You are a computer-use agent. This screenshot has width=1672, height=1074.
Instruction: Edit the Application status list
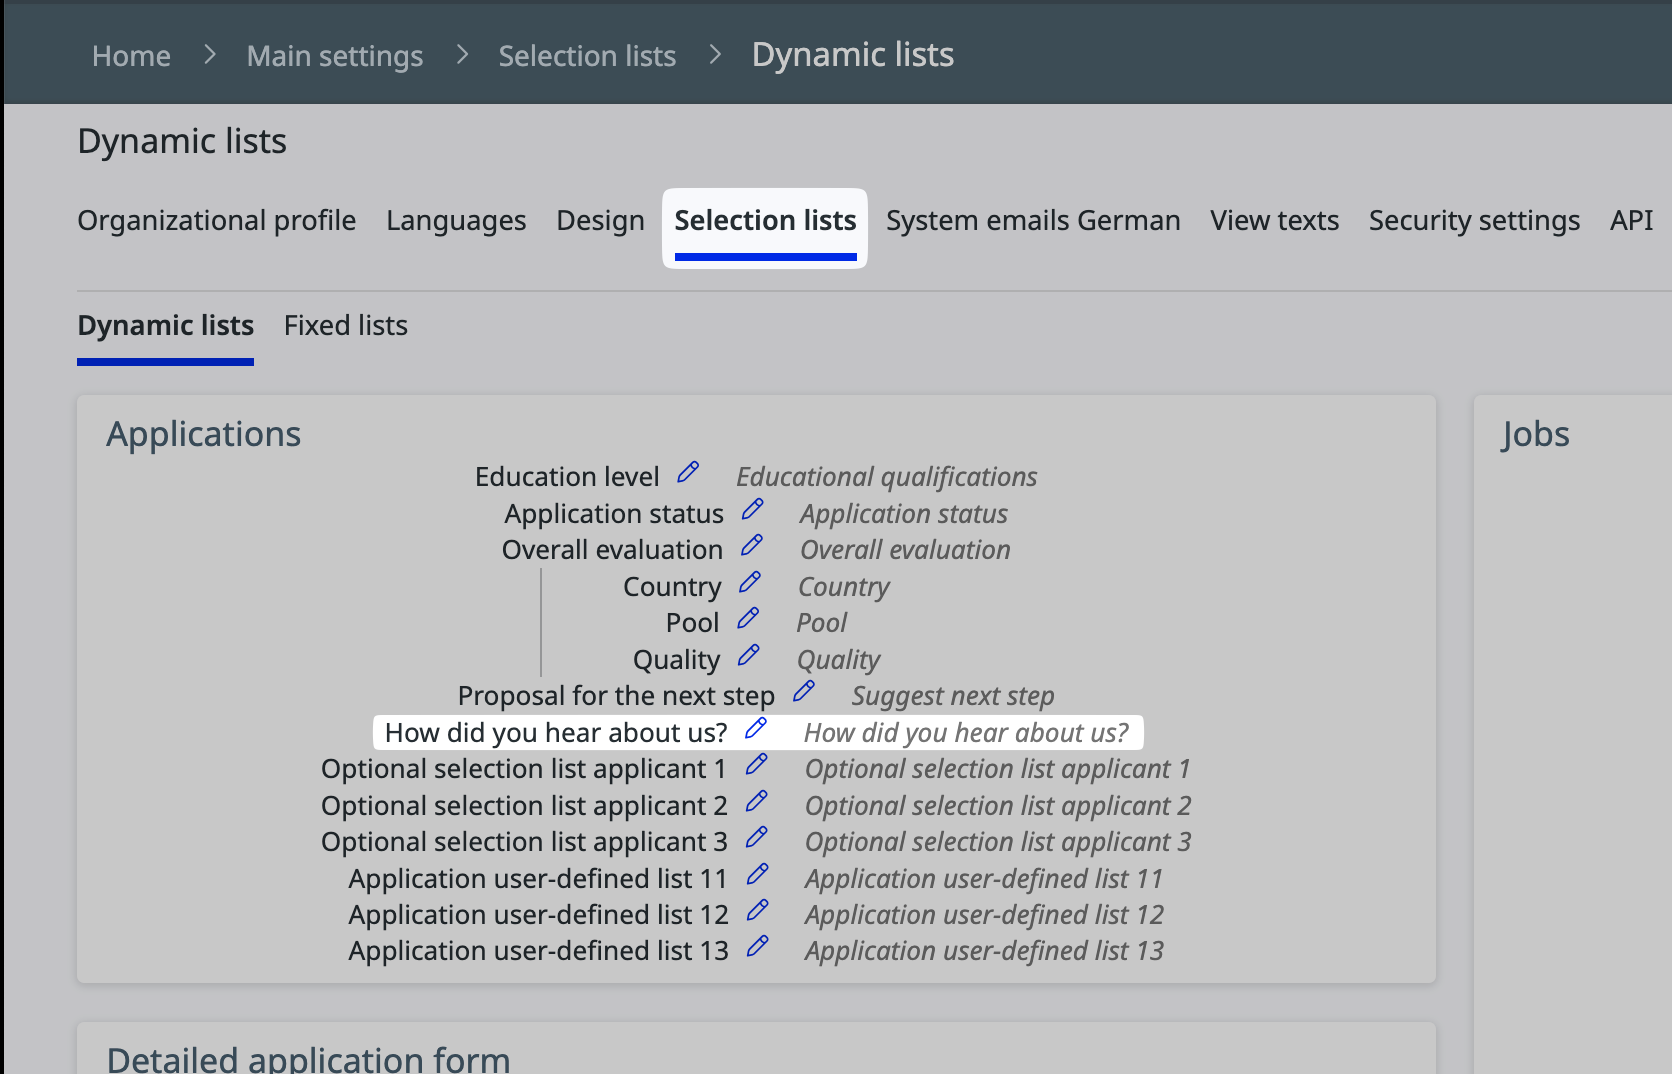tap(752, 509)
